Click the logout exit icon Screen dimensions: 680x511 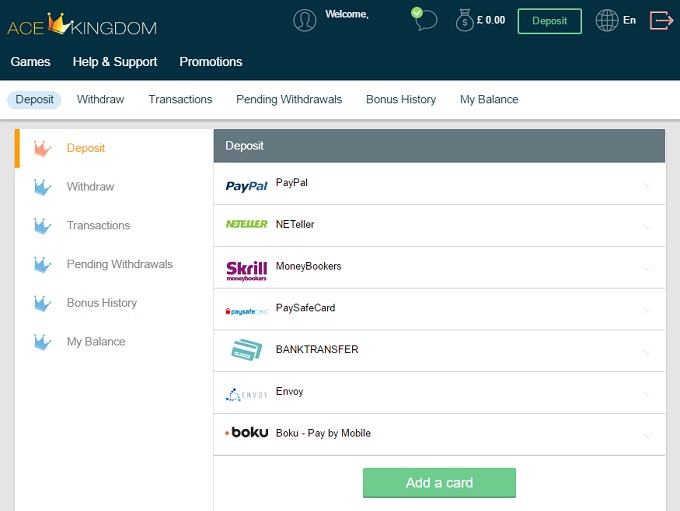660,20
